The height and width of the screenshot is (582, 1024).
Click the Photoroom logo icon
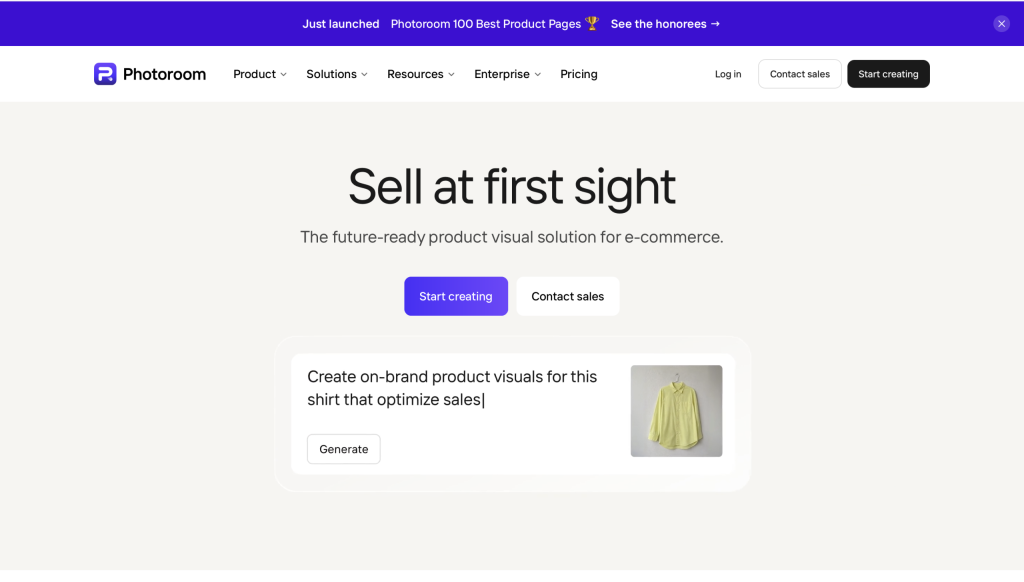point(105,74)
